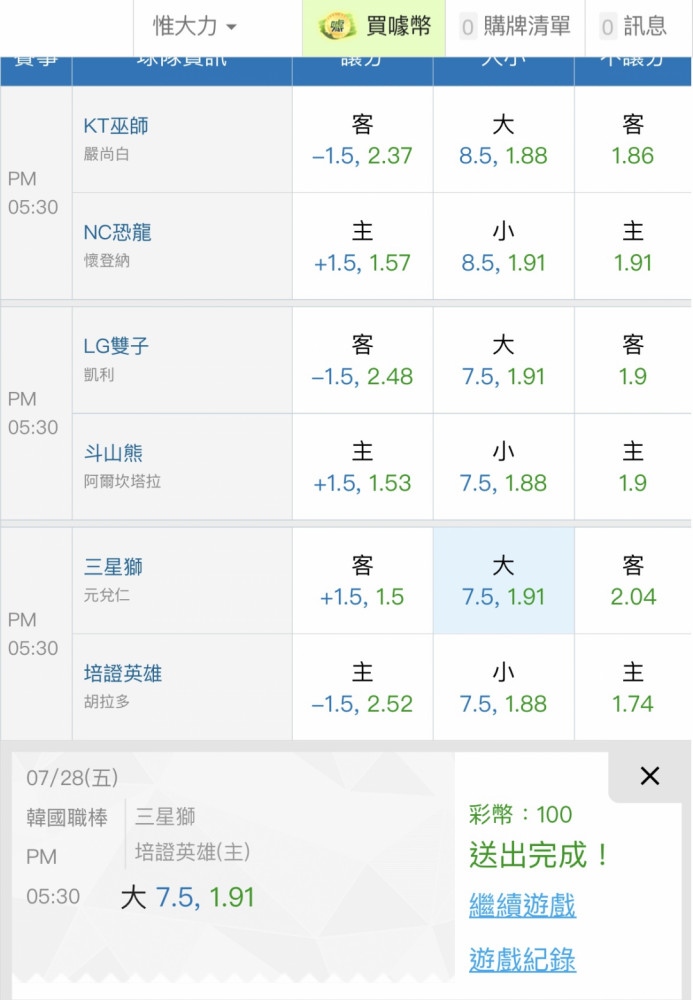Choose 斗山熊 主 +1.5, 1.53 handicap
The image size is (693, 1000).
click(x=363, y=467)
